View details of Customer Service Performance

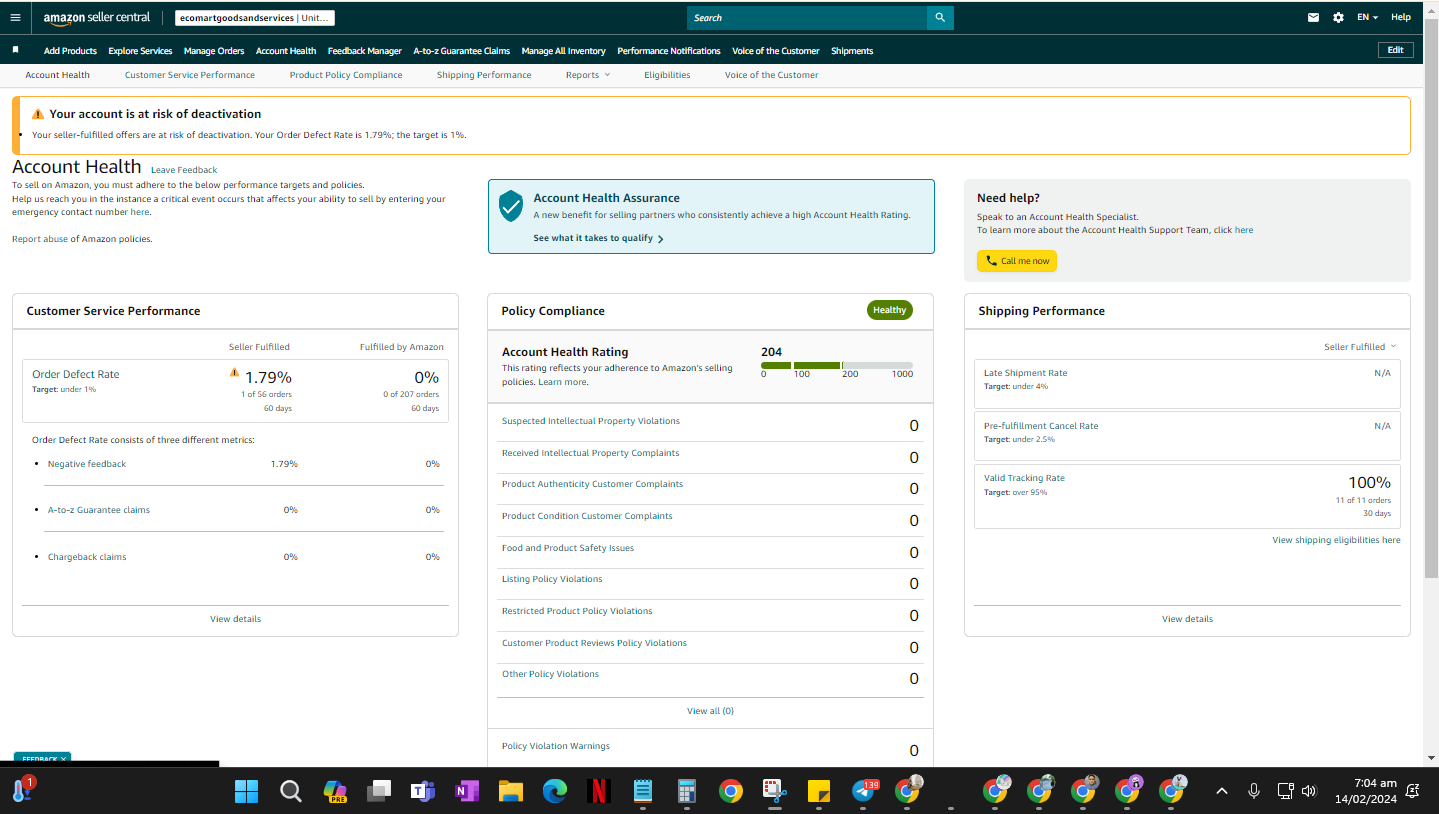tap(235, 619)
